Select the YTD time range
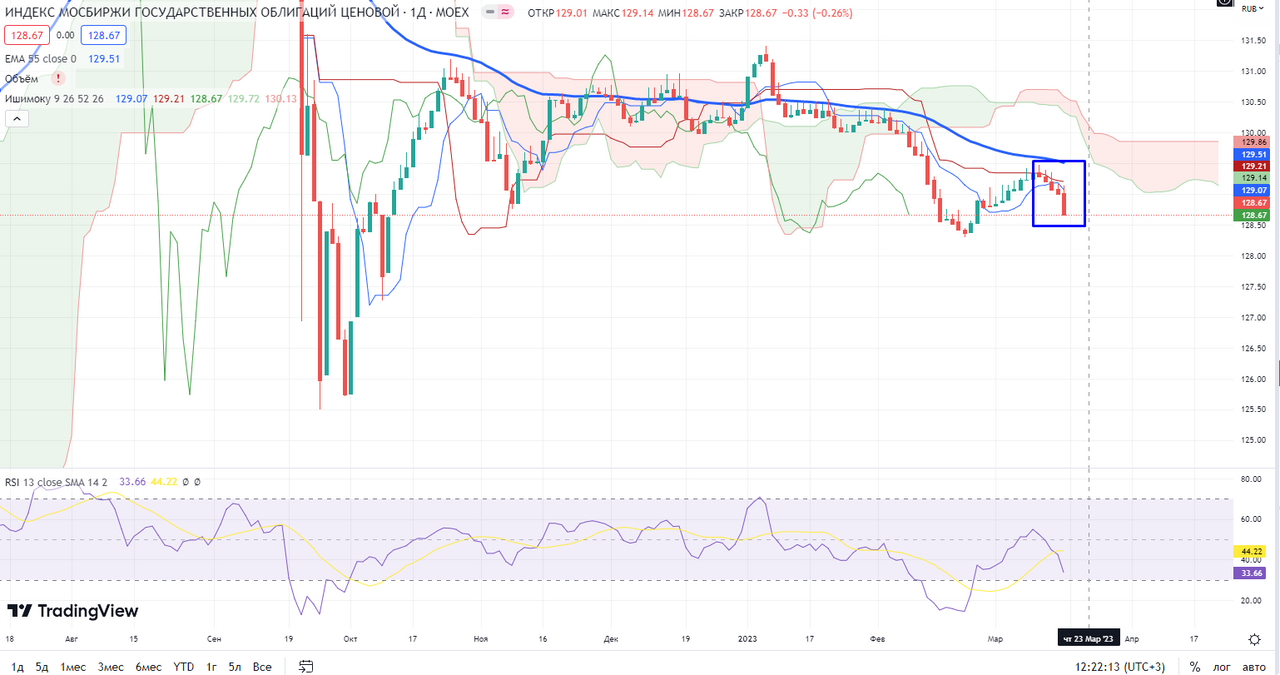 (183, 666)
